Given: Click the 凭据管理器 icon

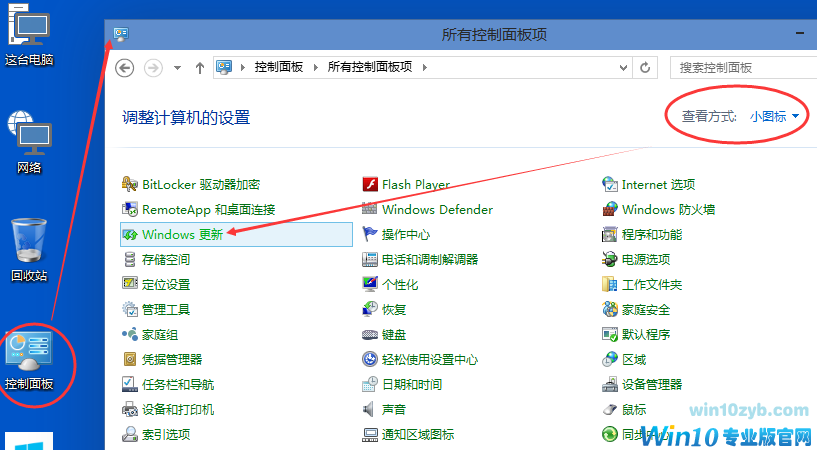Looking at the screenshot, I should click(130, 359).
